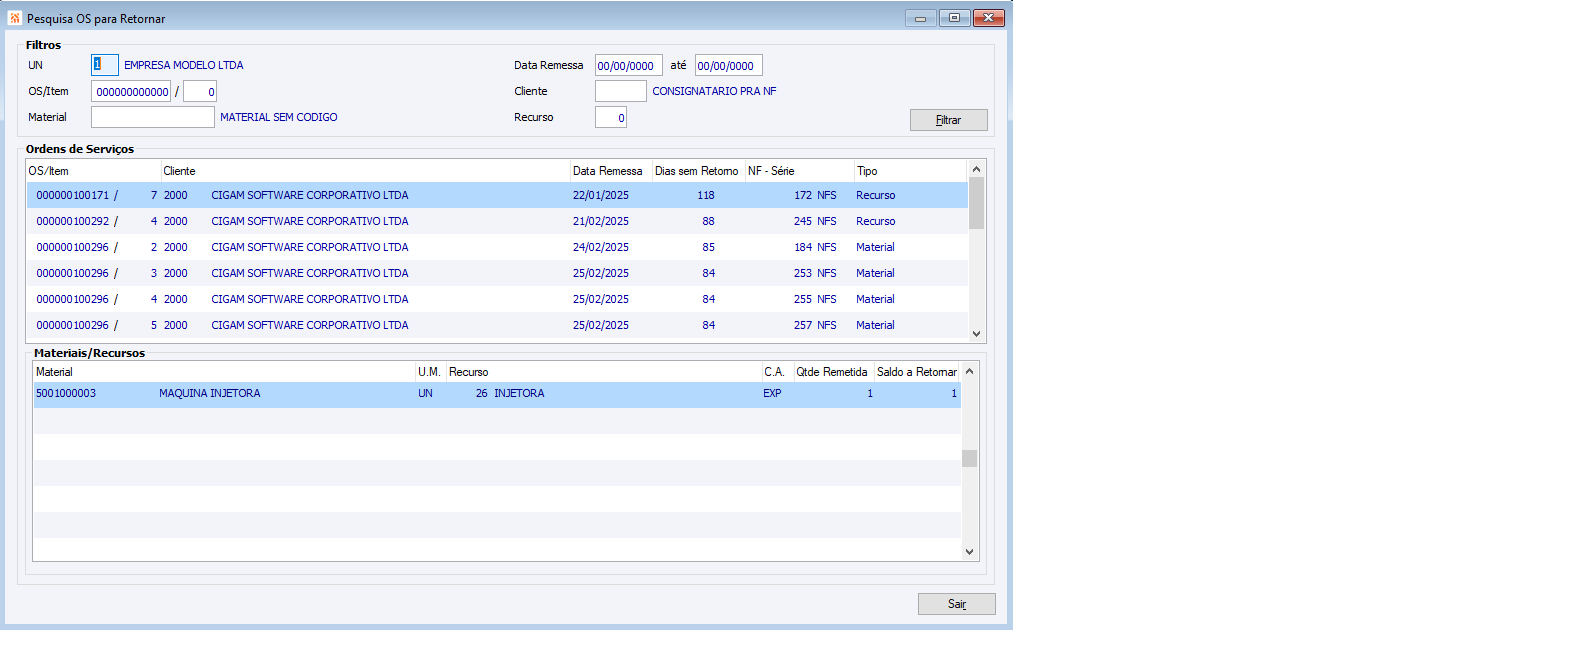Screen dimensions: 1579x650
Task: Click the UN input field
Action: pyautogui.click(x=105, y=65)
